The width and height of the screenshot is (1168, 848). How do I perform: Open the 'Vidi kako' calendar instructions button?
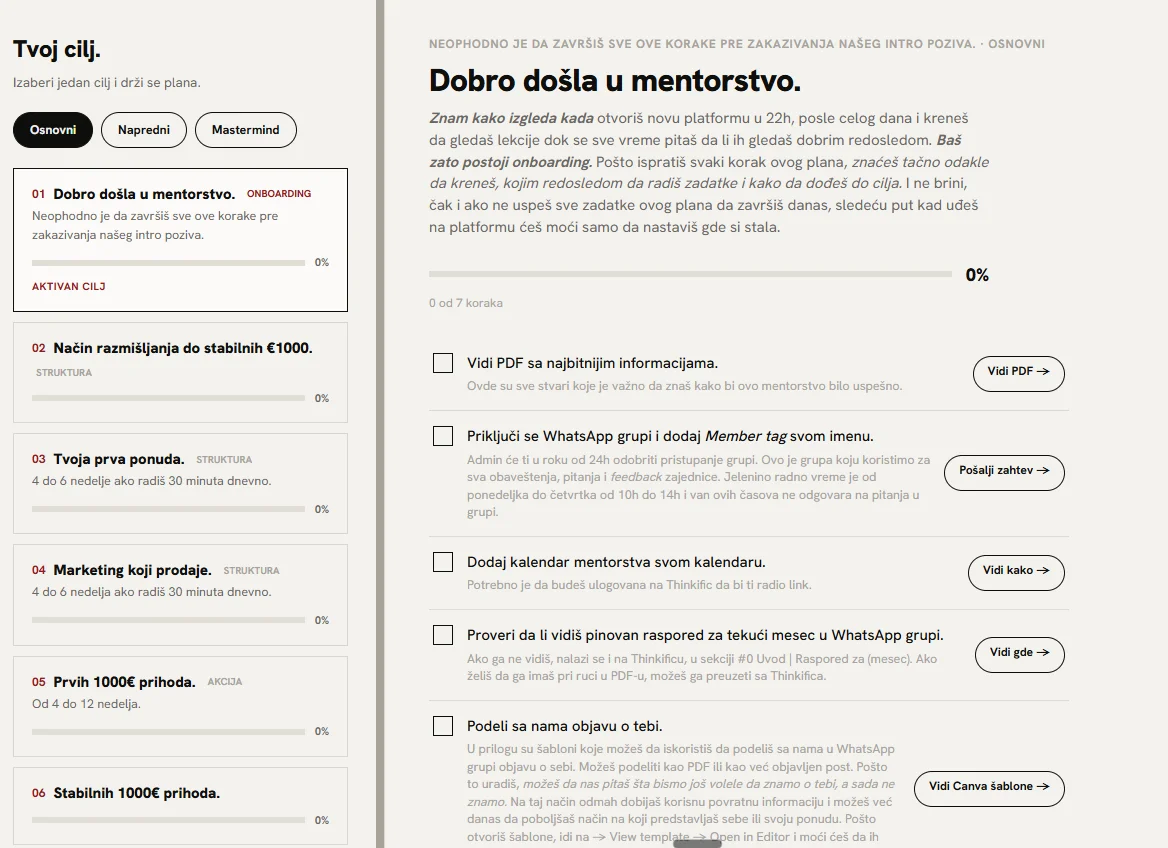click(x=1016, y=572)
